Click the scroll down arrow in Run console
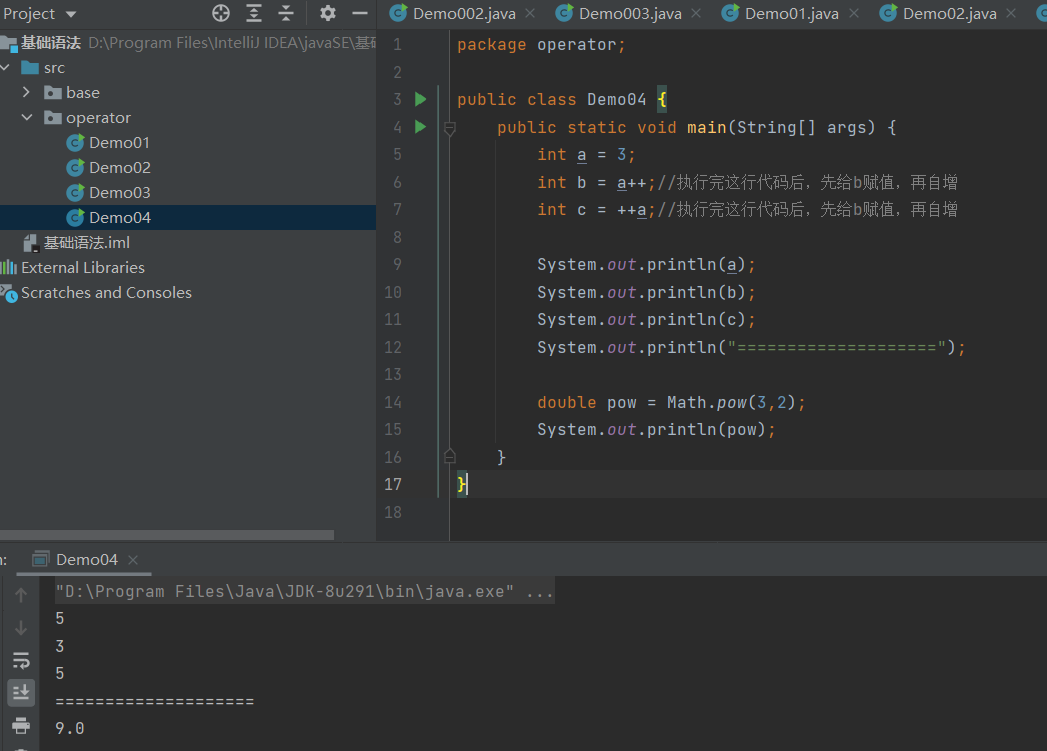The width and height of the screenshot is (1047, 751). pyautogui.click(x=21, y=628)
